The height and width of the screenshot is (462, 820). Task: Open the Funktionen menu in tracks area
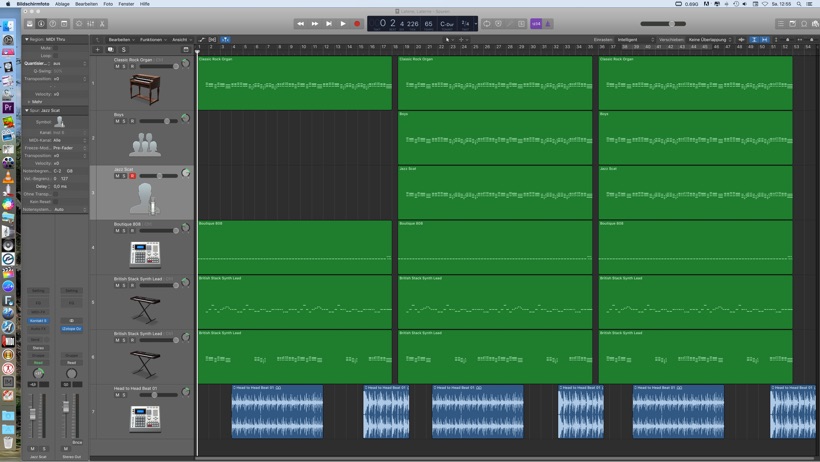(x=153, y=40)
